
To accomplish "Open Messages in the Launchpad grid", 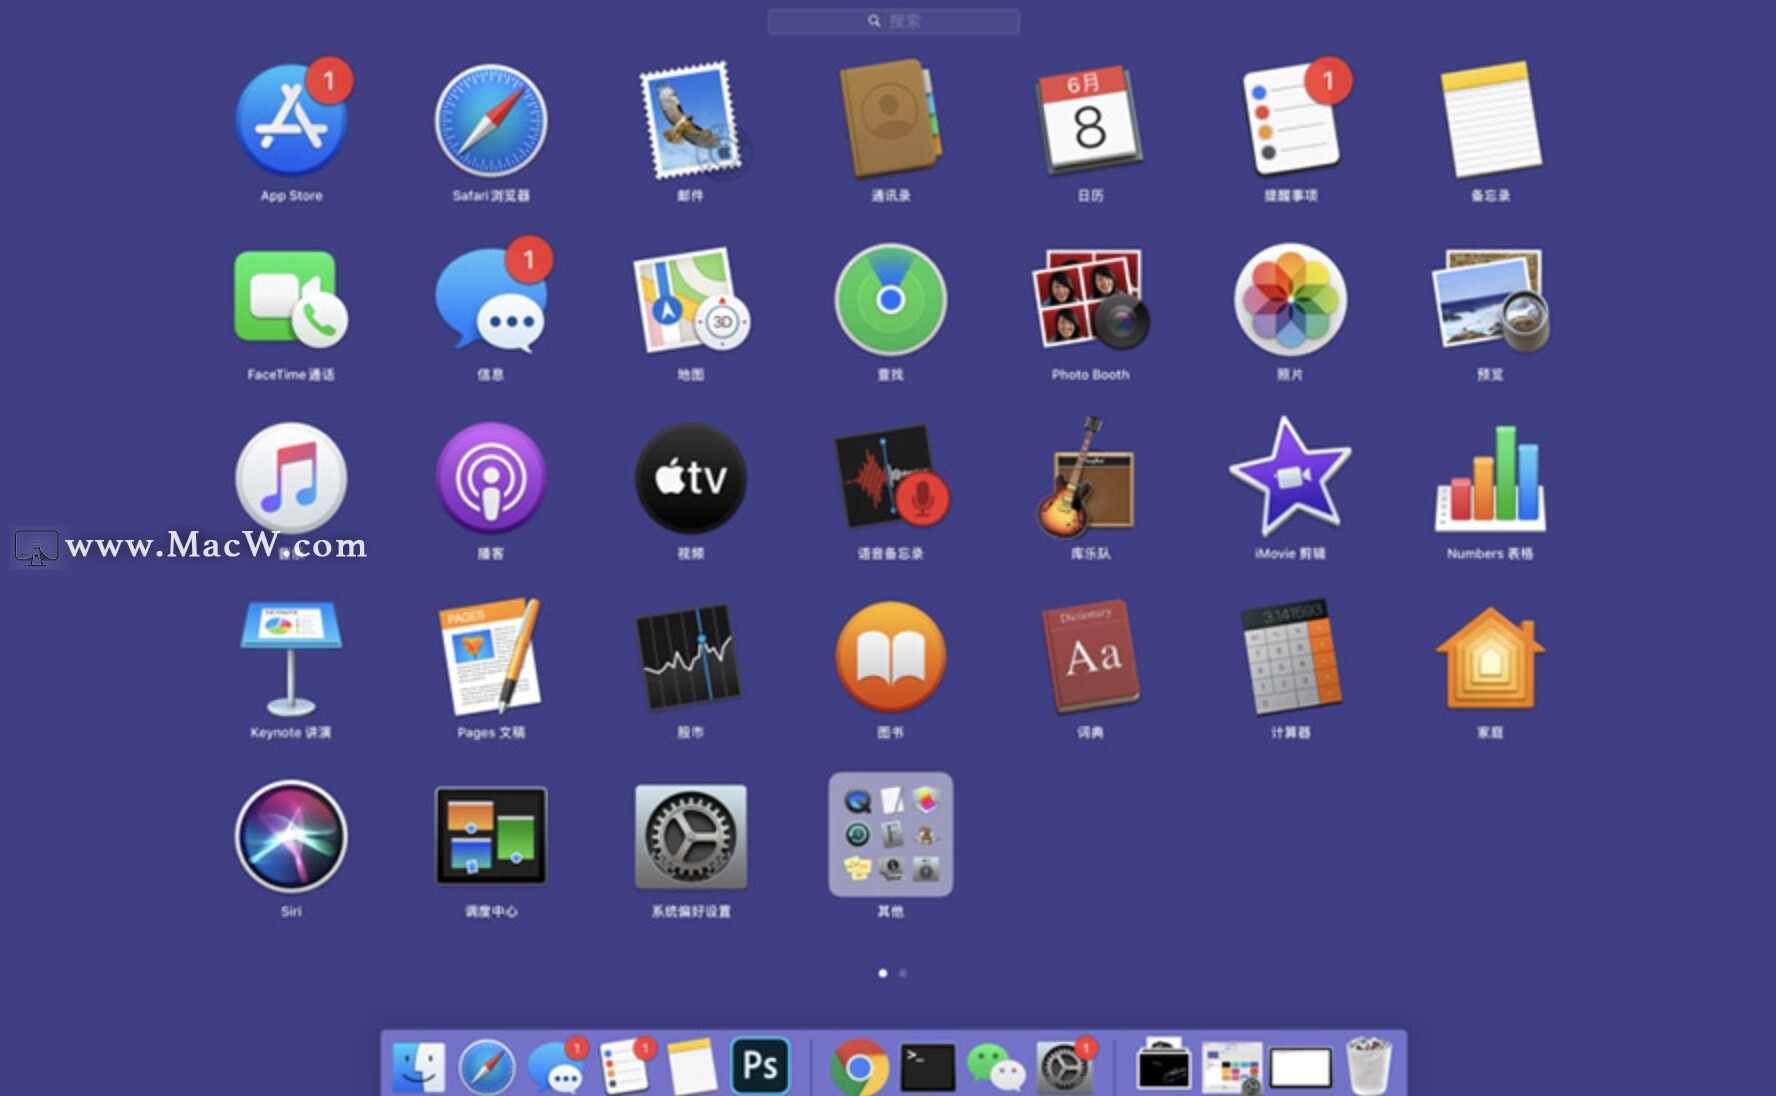I will coord(491,299).
